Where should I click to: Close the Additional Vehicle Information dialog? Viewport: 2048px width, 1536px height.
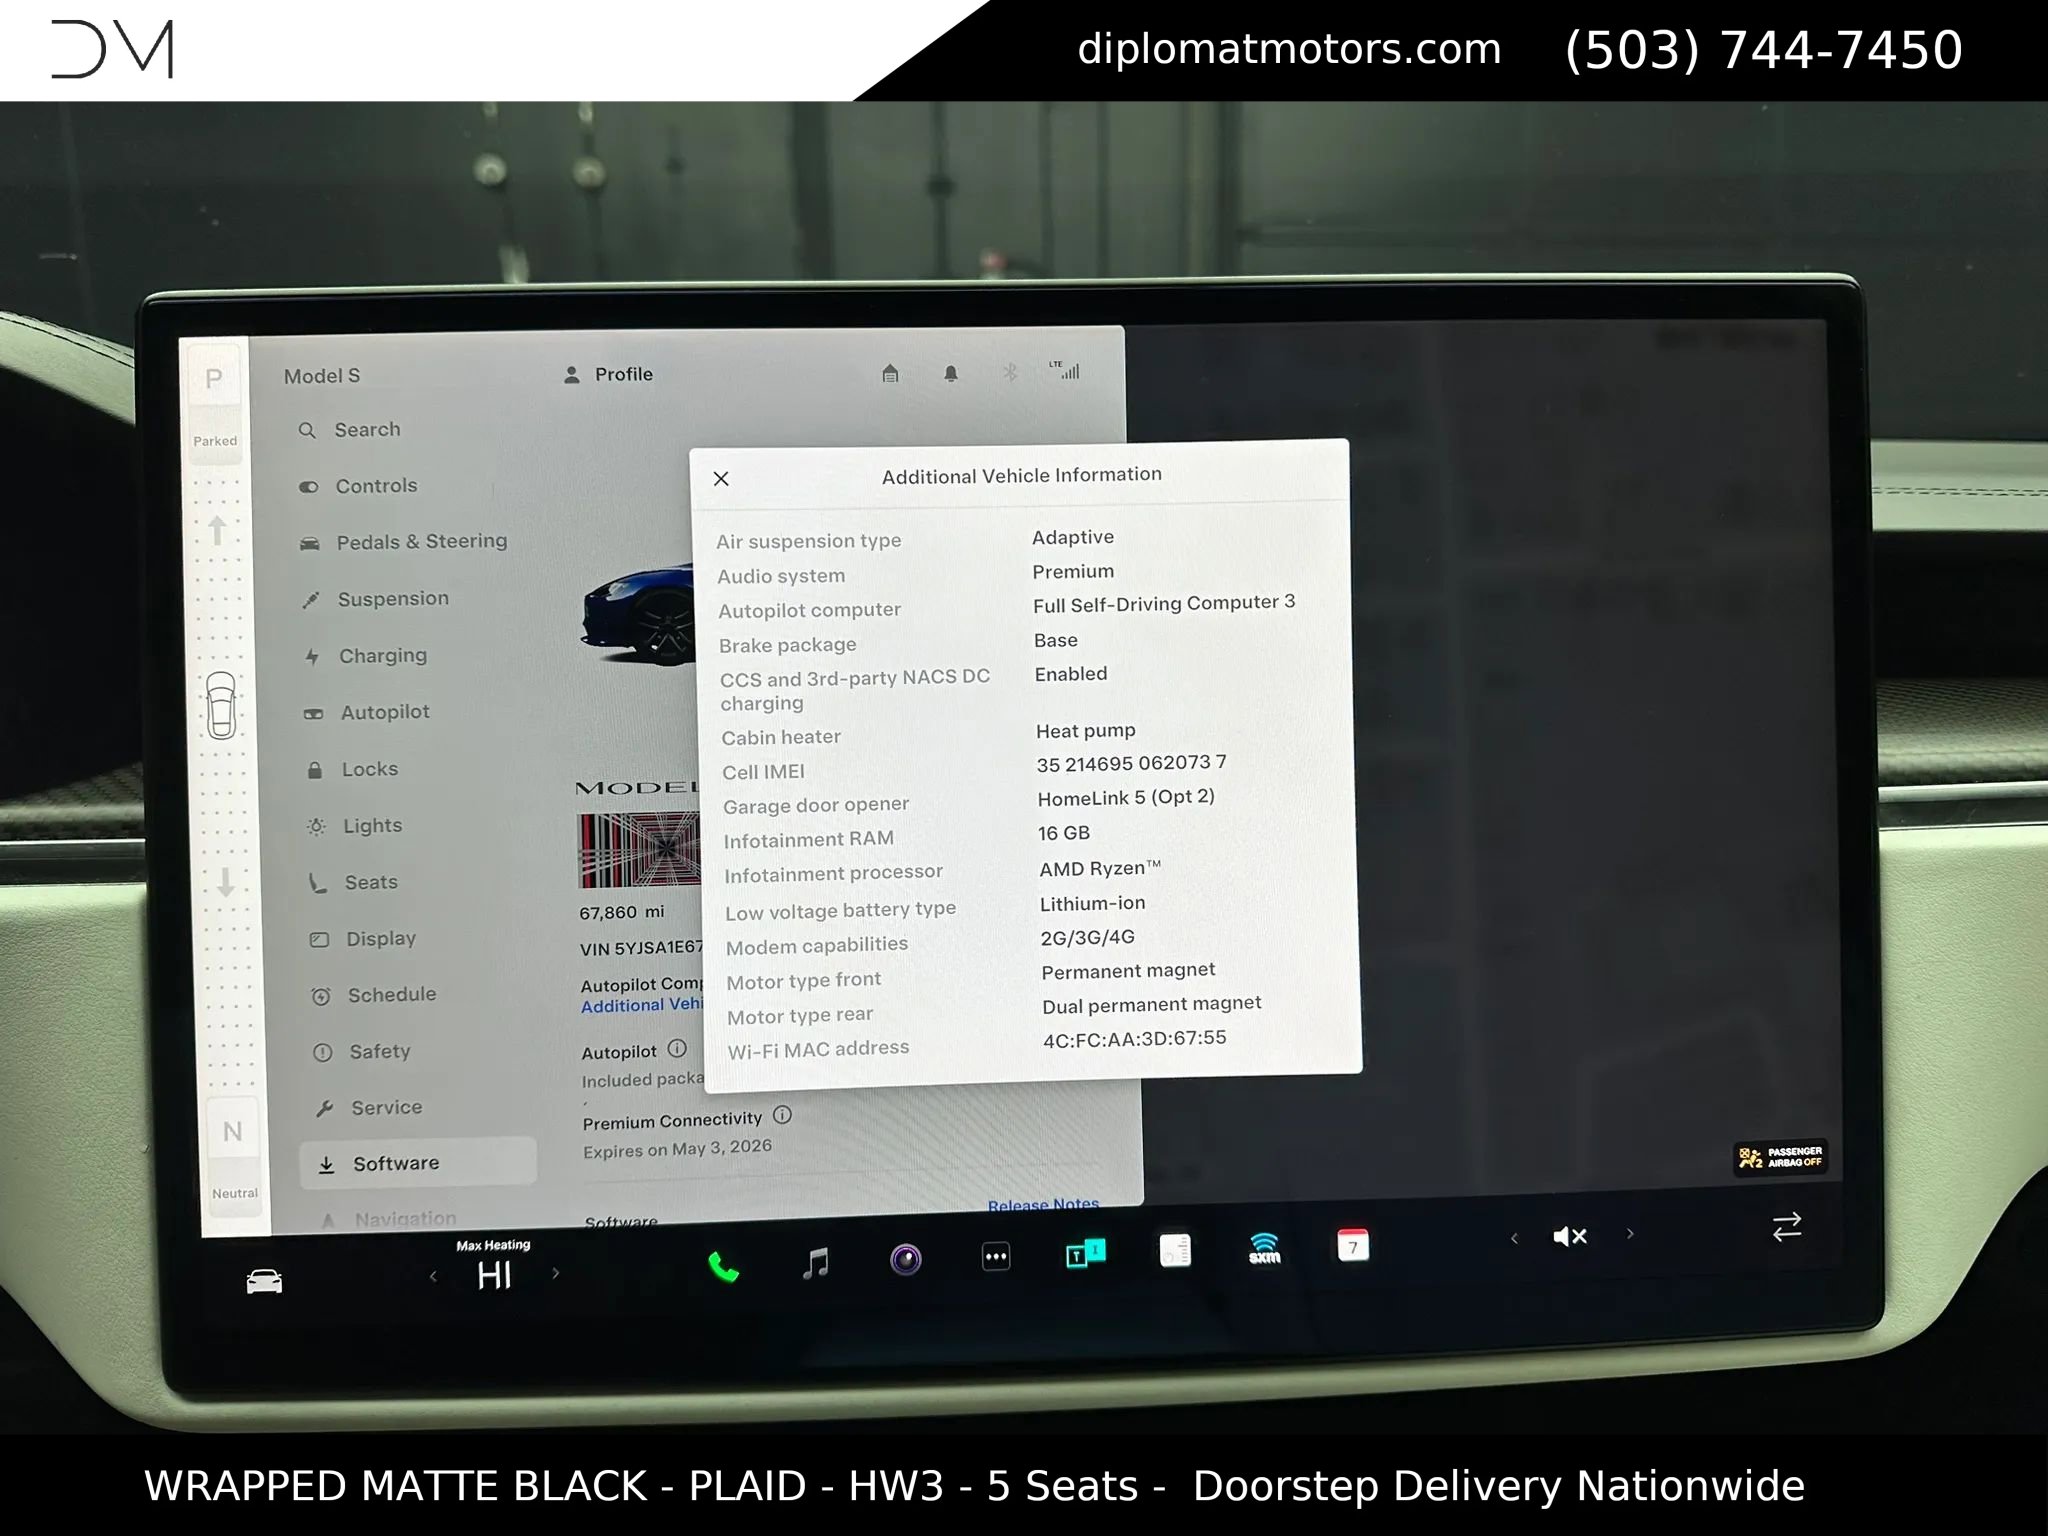(x=721, y=479)
